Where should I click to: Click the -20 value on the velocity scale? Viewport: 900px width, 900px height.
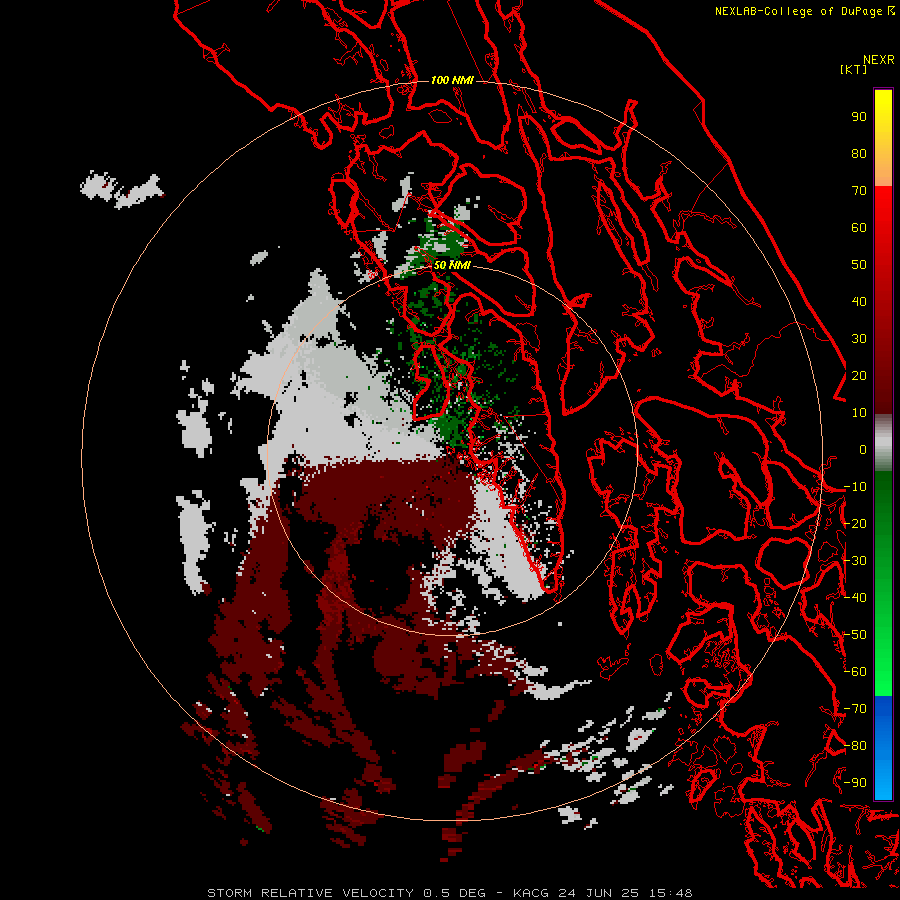click(x=855, y=524)
